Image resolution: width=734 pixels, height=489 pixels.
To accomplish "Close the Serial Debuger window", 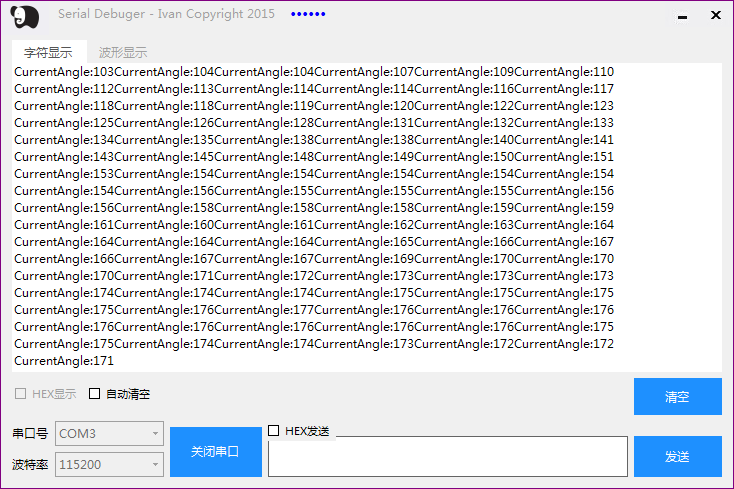I will click(715, 15).
